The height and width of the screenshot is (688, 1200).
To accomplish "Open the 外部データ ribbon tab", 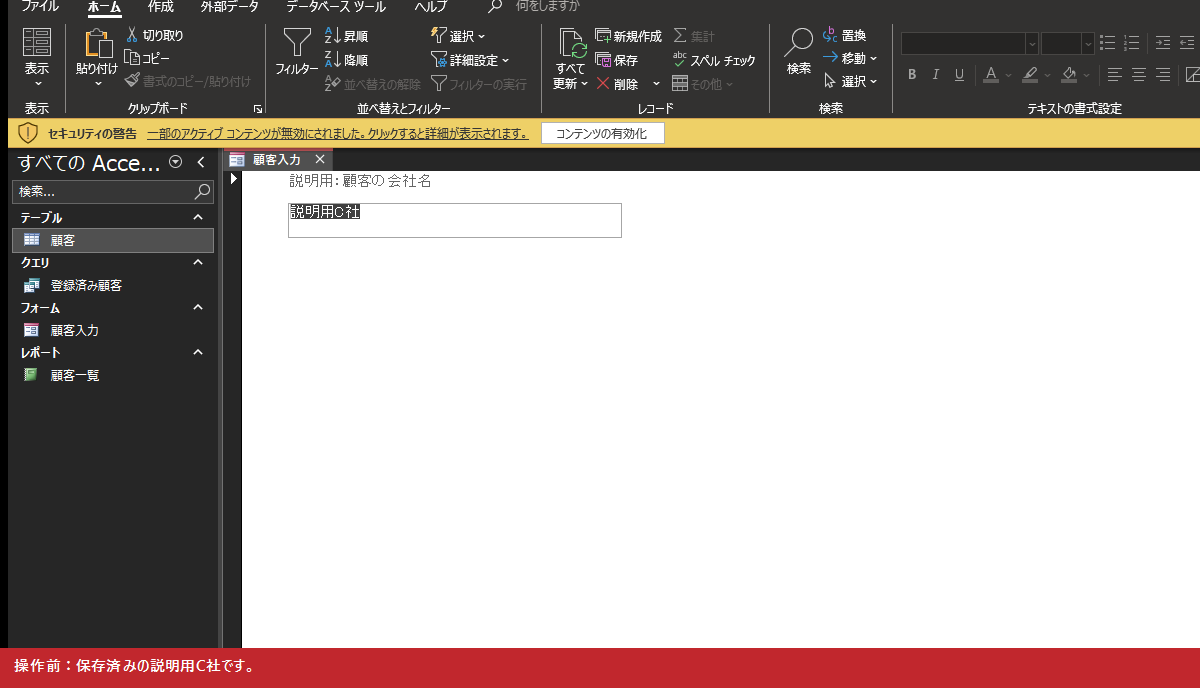I will tap(229, 7).
